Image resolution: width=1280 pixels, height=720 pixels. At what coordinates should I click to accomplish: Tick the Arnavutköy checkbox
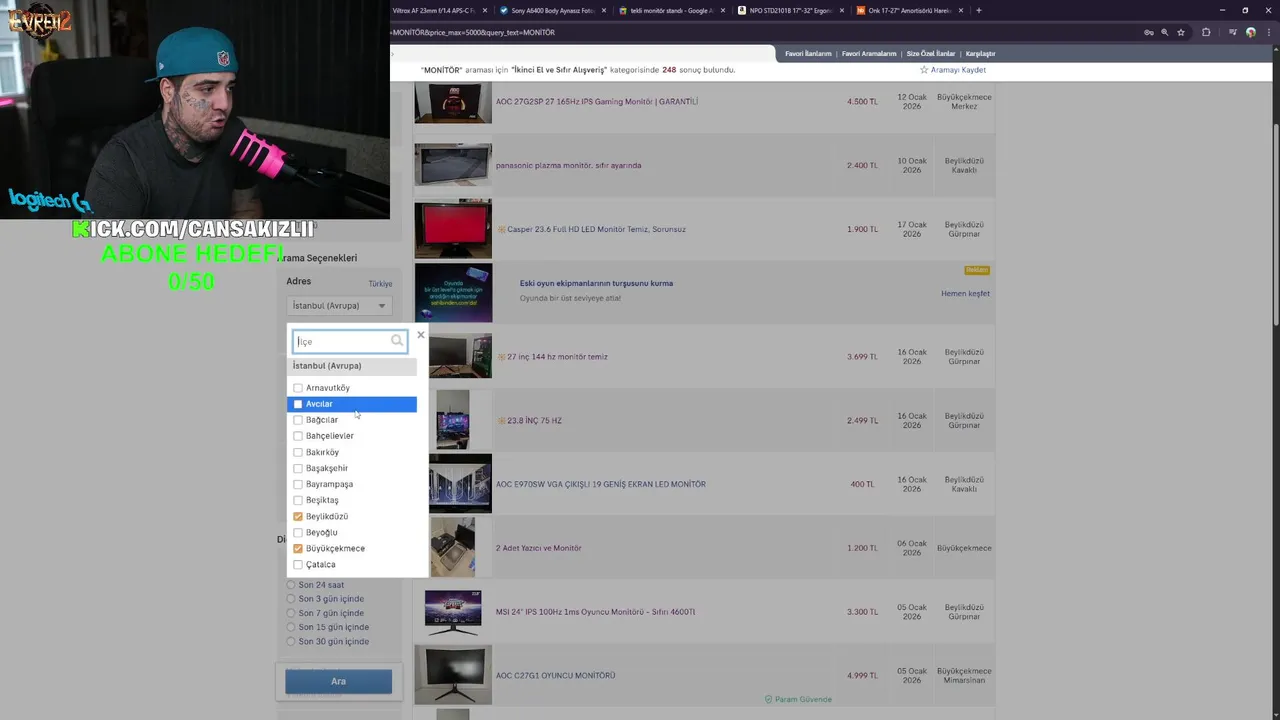(298, 388)
